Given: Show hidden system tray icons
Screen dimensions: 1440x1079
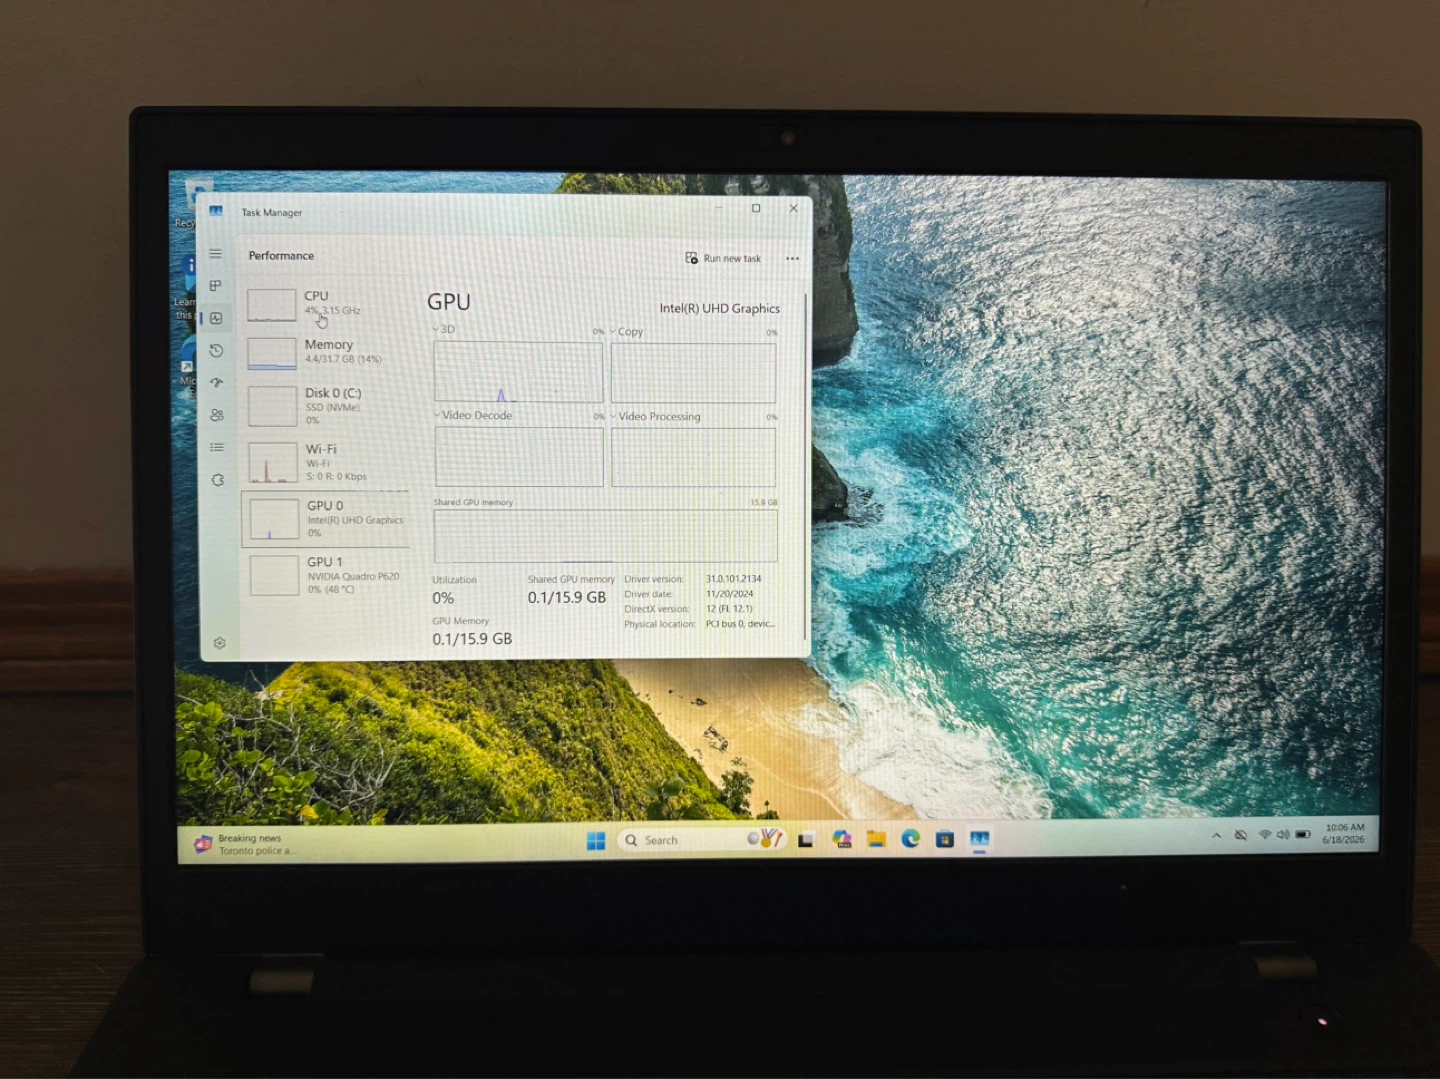Looking at the screenshot, I should (1216, 835).
